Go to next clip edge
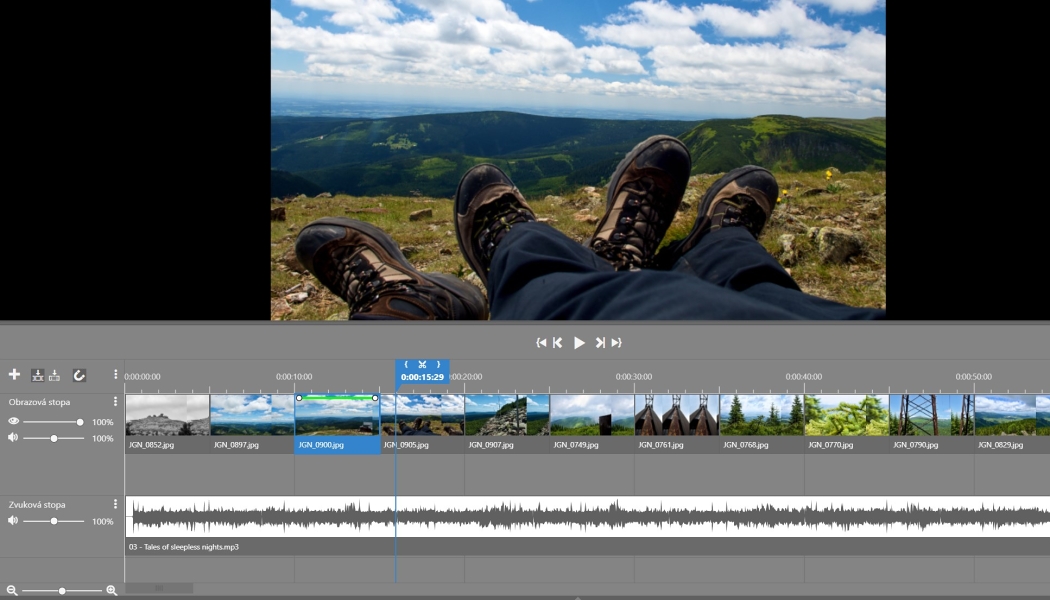Image resolution: width=1050 pixels, height=600 pixels. 600,343
